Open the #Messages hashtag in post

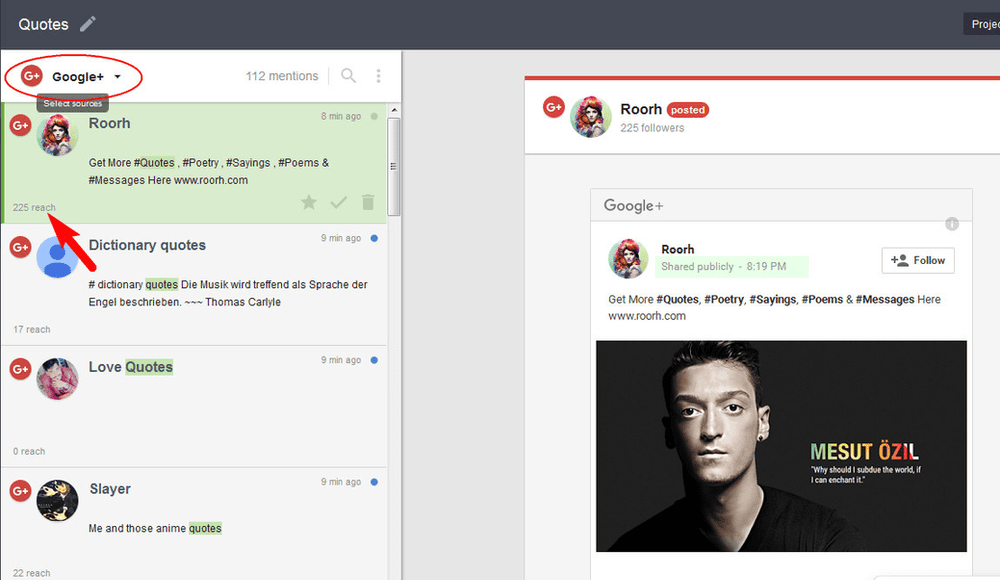885,299
